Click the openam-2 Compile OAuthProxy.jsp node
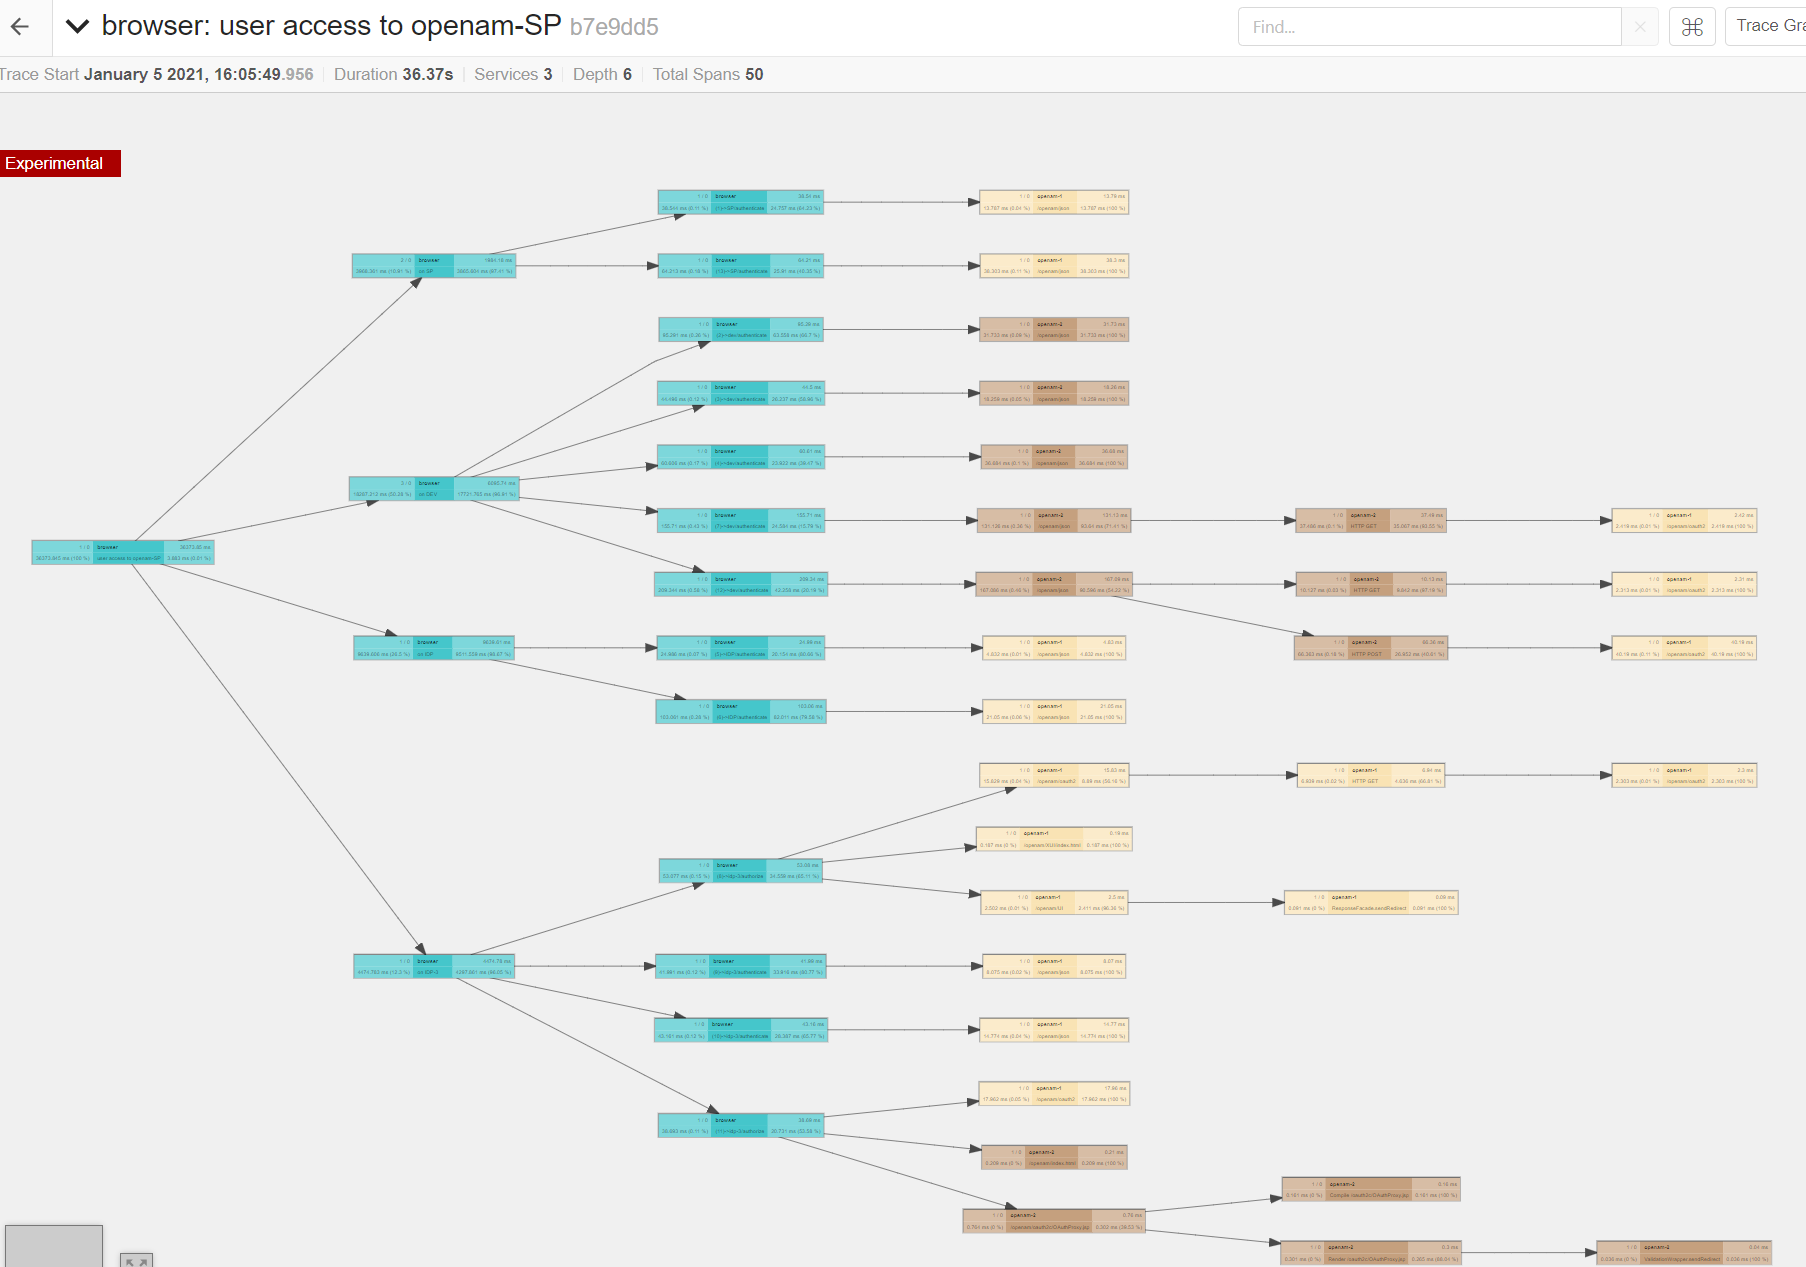This screenshot has height=1267, width=1806. (x=1371, y=1190)
